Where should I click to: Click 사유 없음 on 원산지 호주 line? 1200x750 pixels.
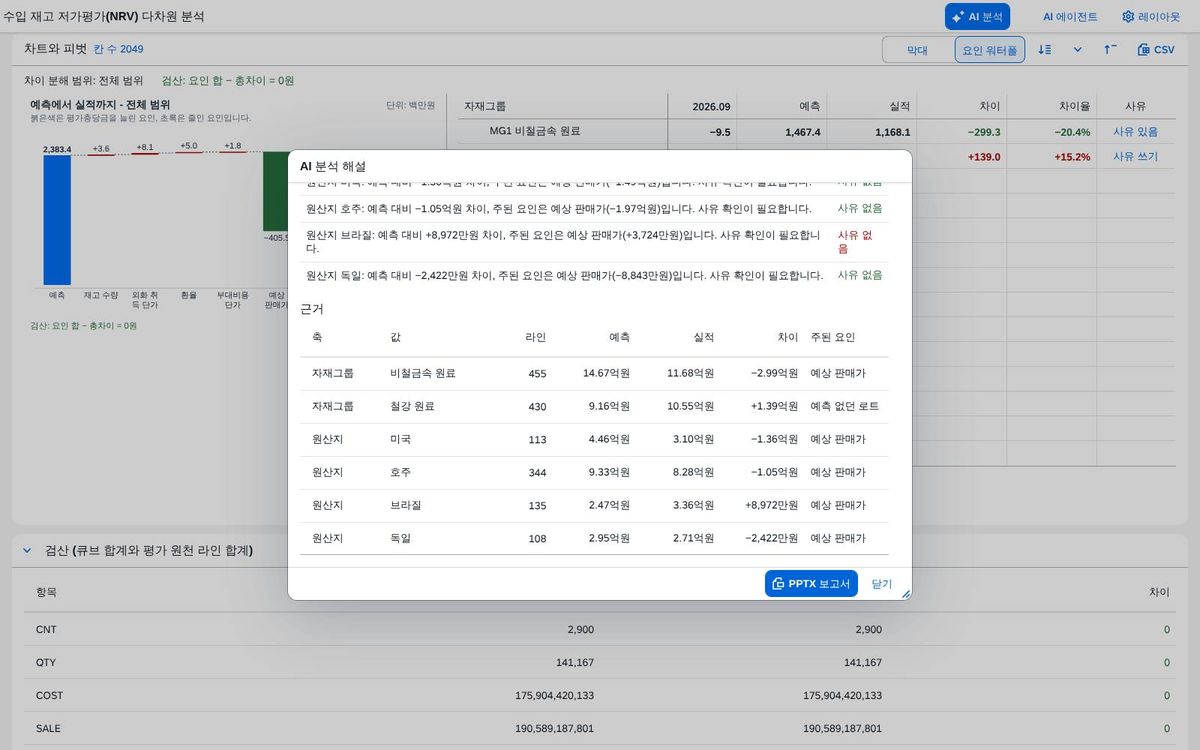point(860,208)
